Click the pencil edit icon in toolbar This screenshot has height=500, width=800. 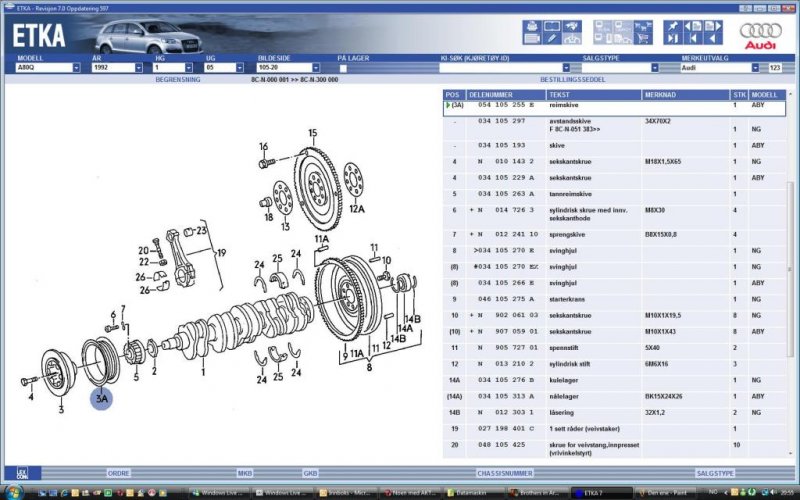tap(551, 40)
